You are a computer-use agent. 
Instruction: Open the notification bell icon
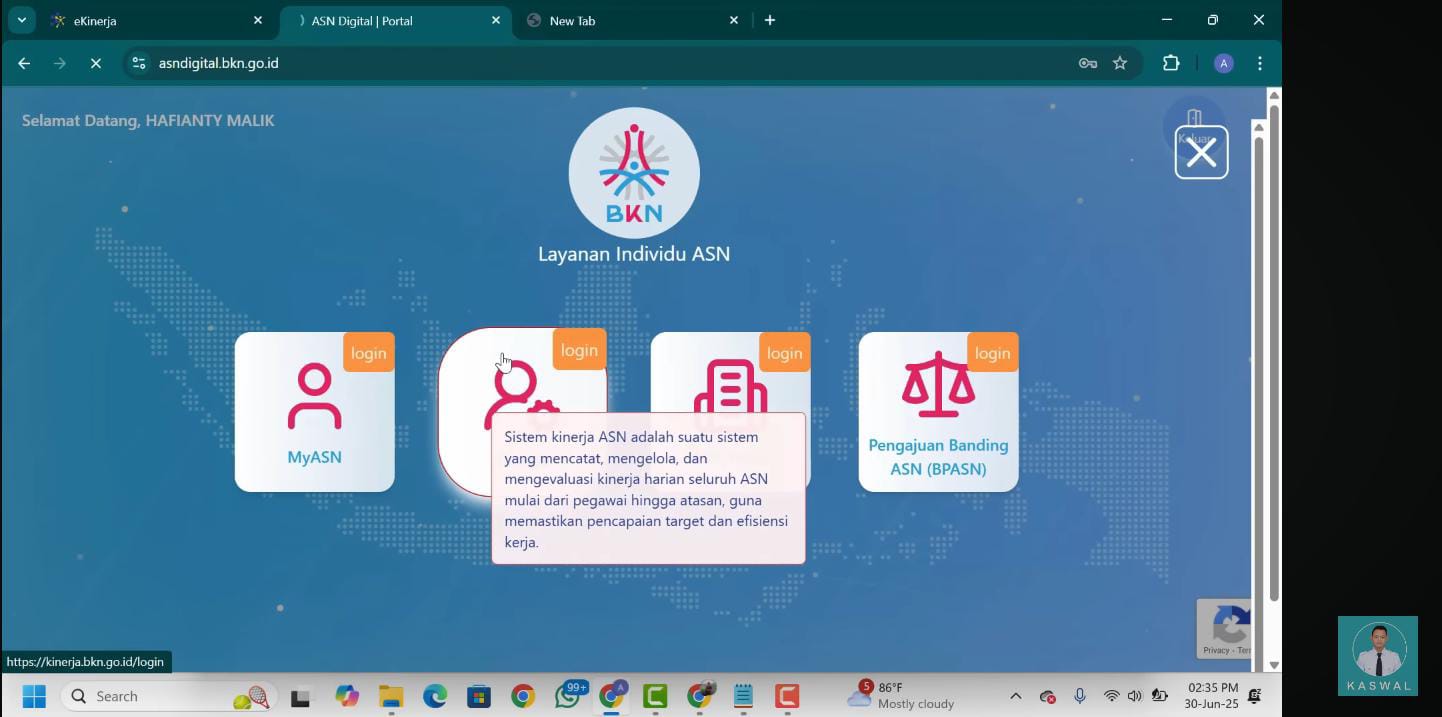pyautogui.click(x=1255, y=696)
